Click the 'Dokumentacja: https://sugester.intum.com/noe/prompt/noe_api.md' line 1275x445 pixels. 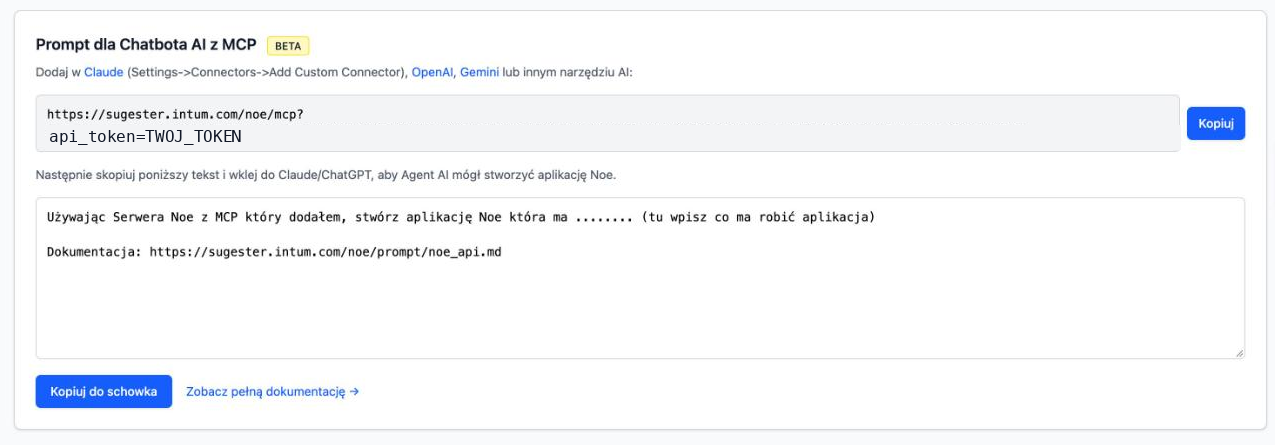pyautogui.click(x=274, y=252)
